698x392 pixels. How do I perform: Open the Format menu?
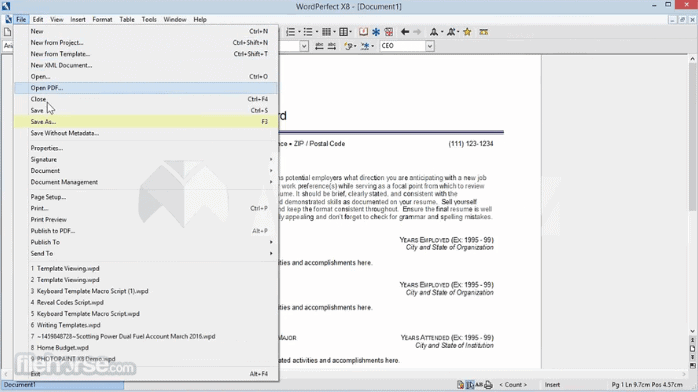click(102, 20)
